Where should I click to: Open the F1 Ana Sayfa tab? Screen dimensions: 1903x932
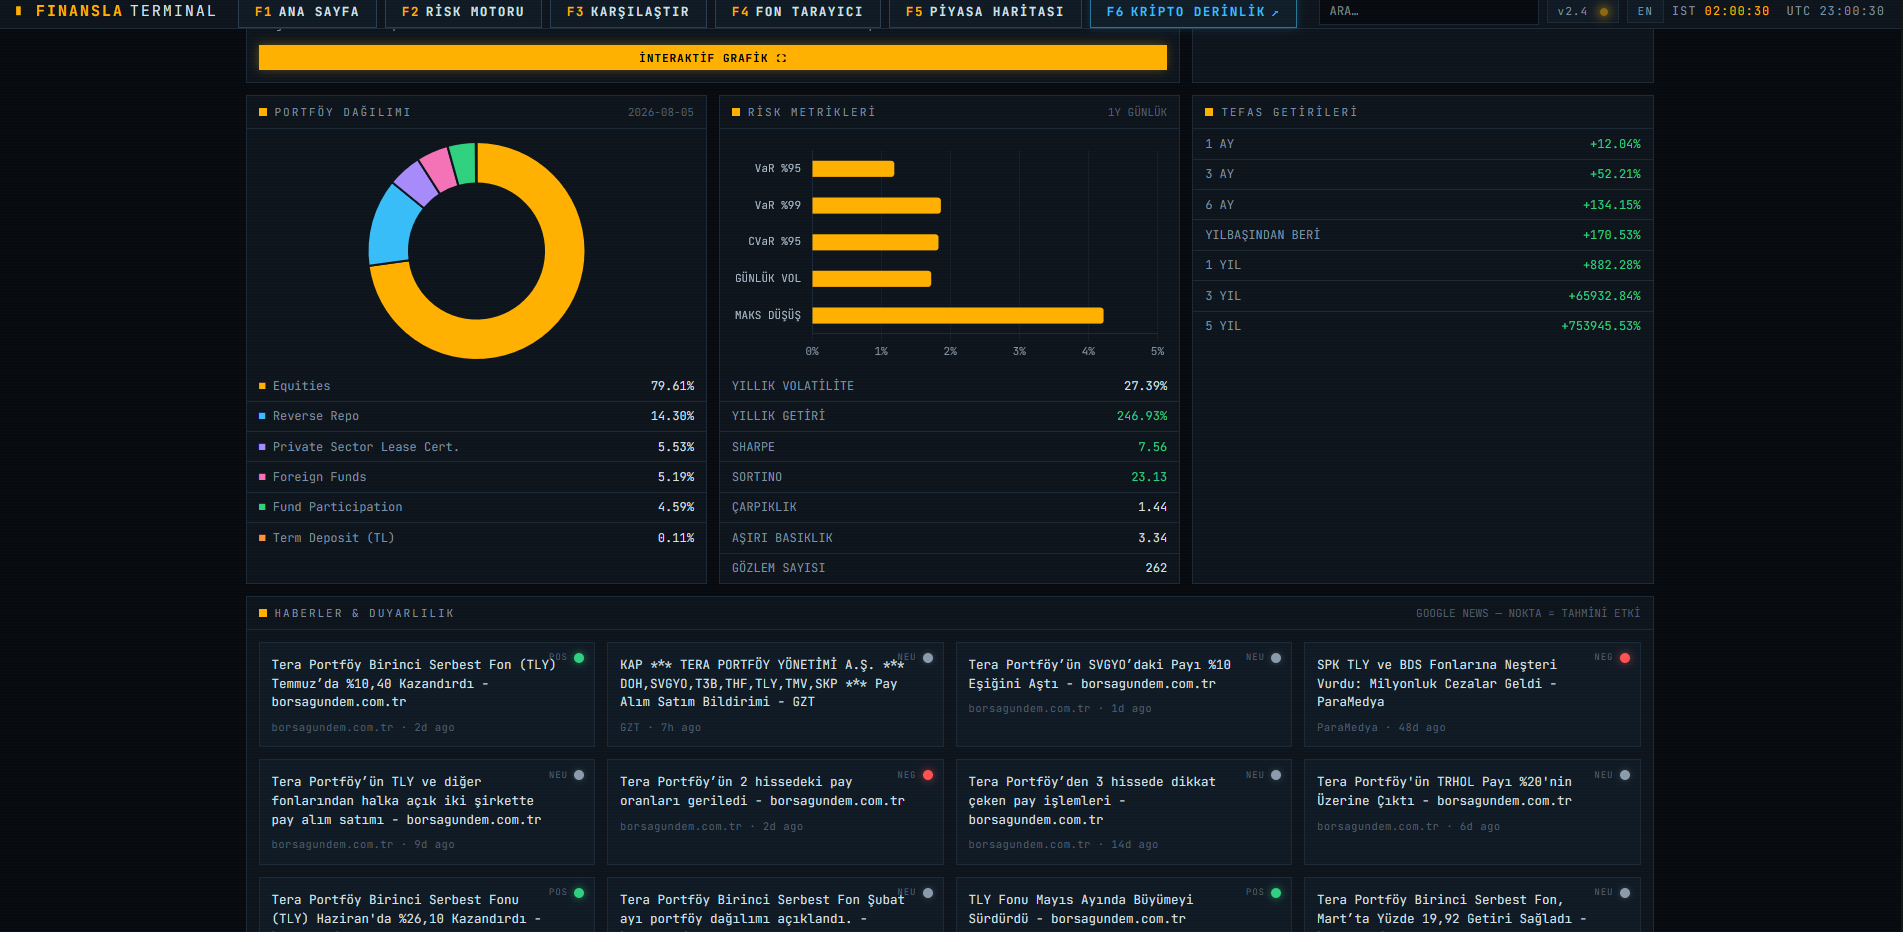point(307,12)
